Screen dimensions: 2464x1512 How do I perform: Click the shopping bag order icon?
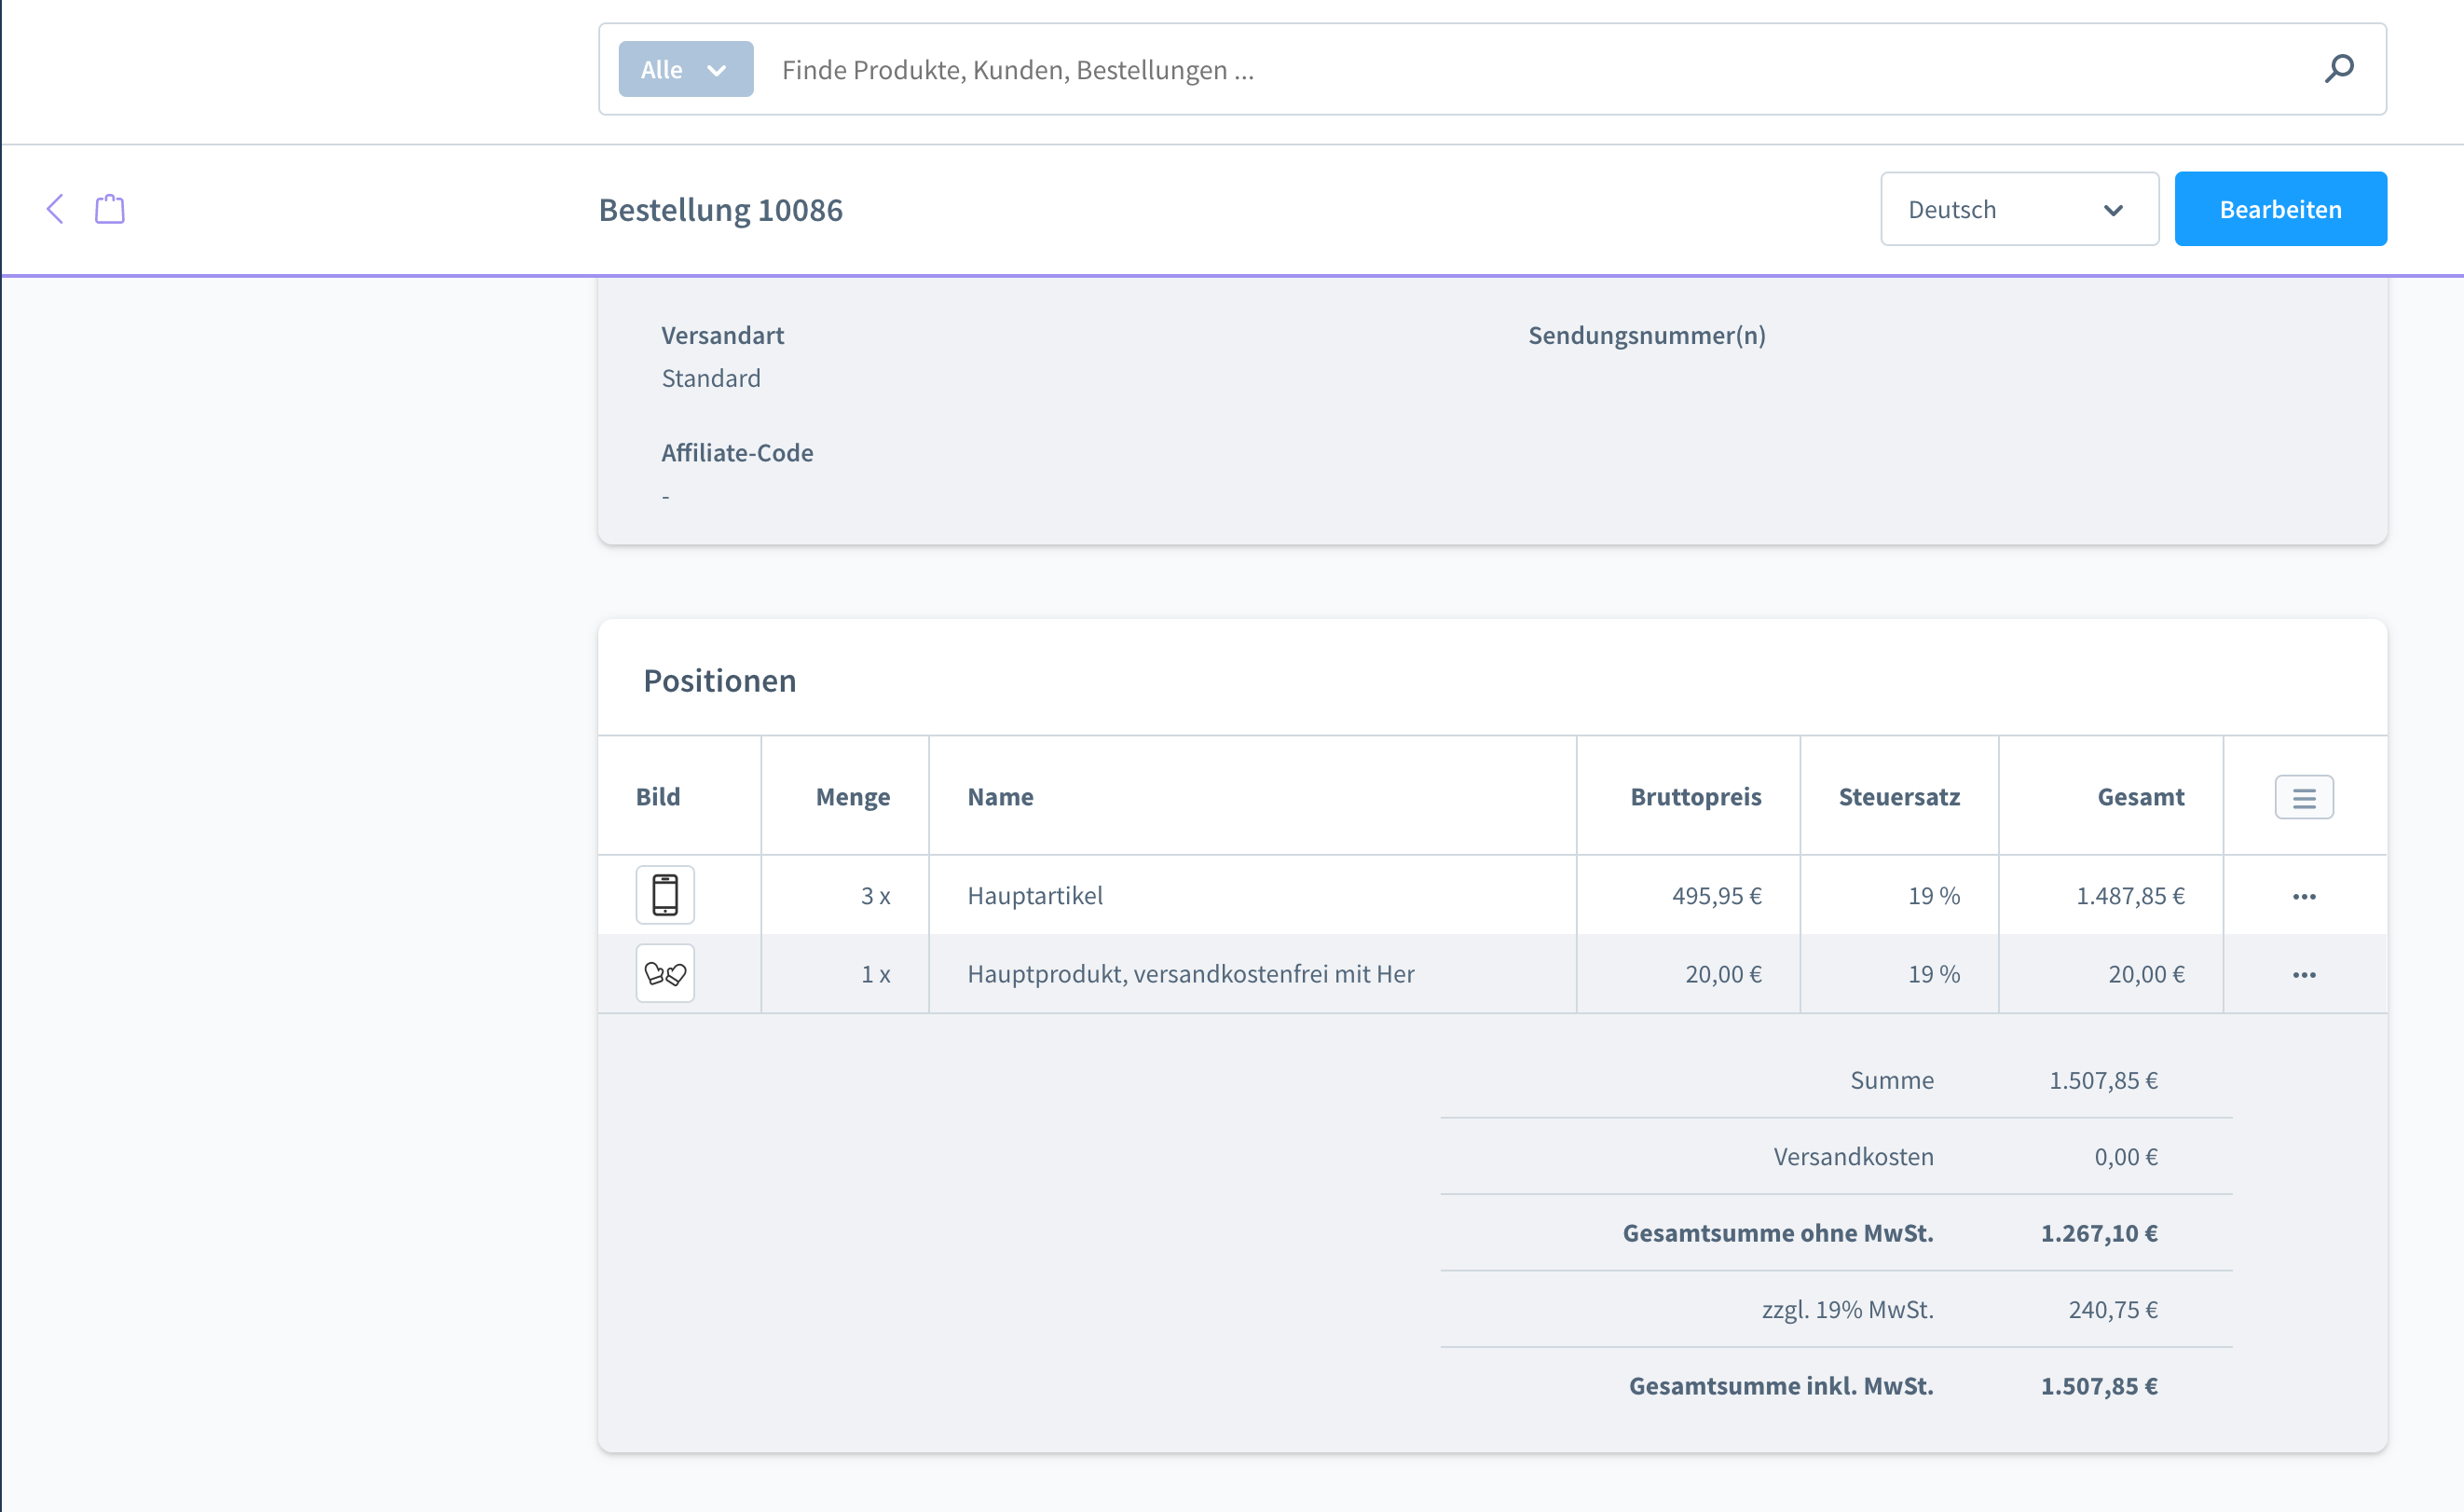110,209
